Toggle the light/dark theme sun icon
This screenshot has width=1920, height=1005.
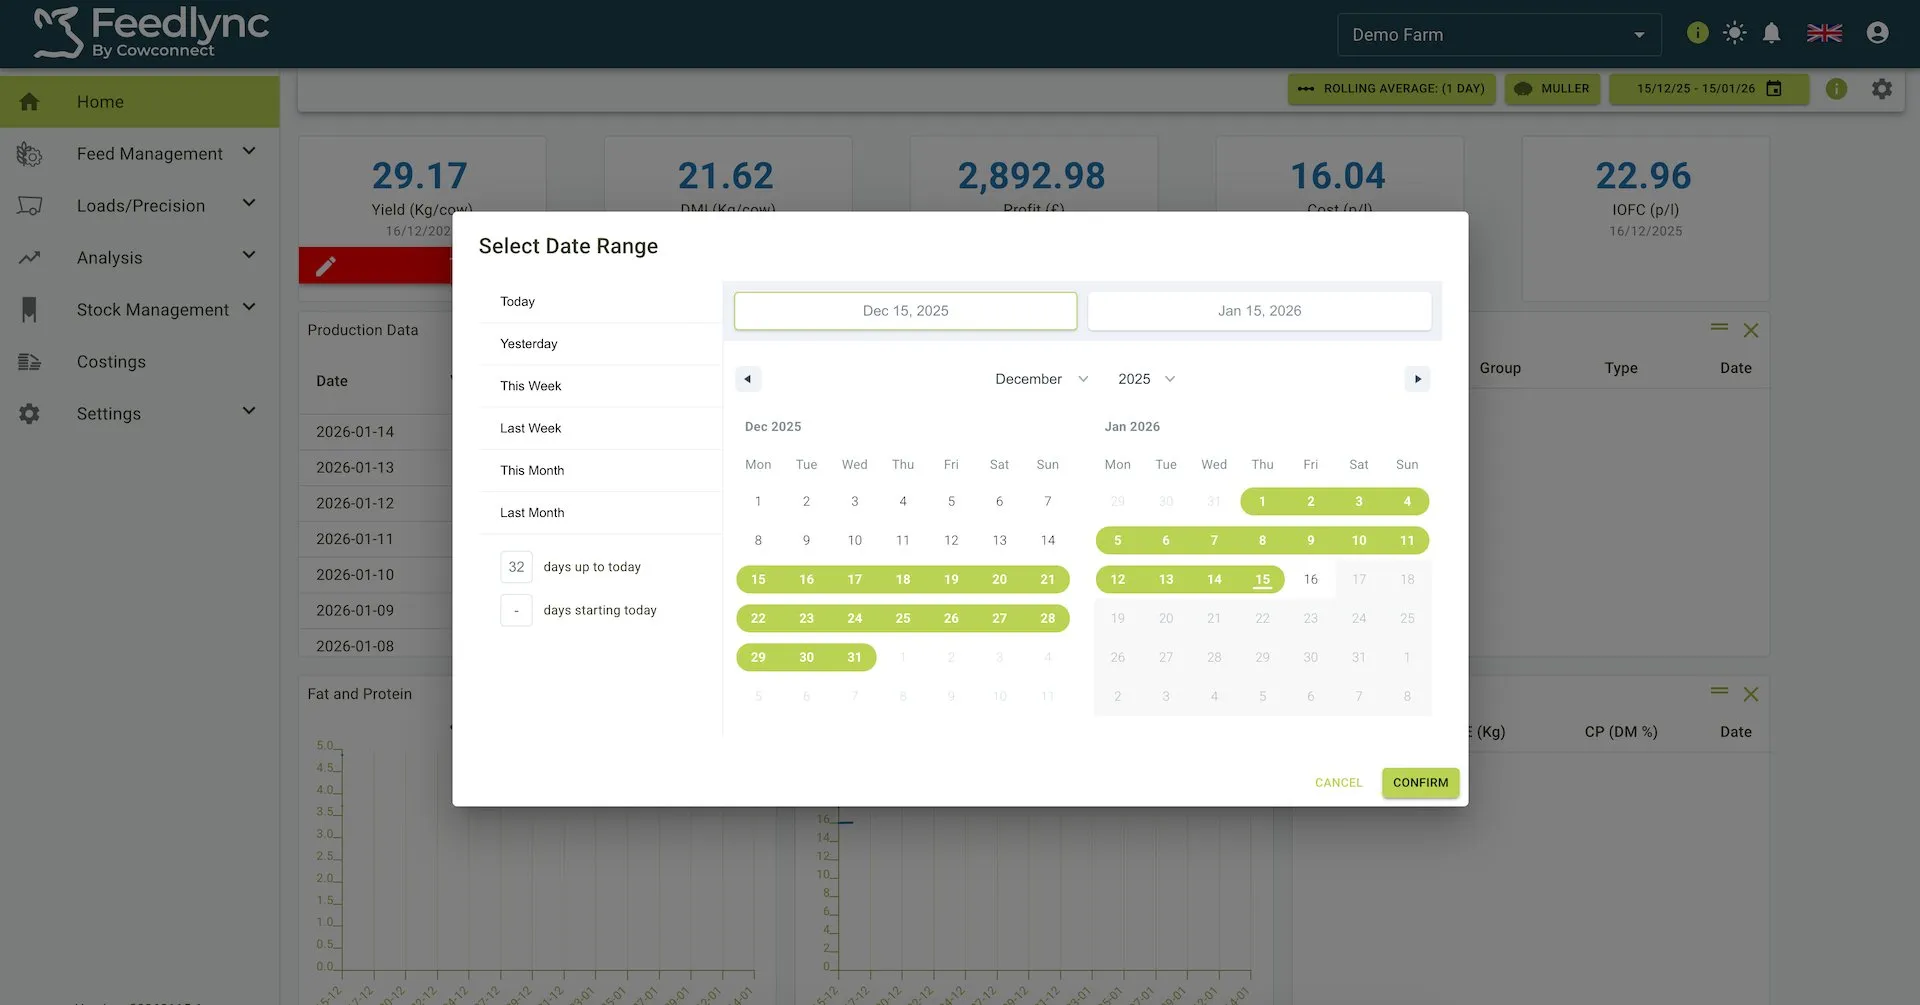(1734, 33)
